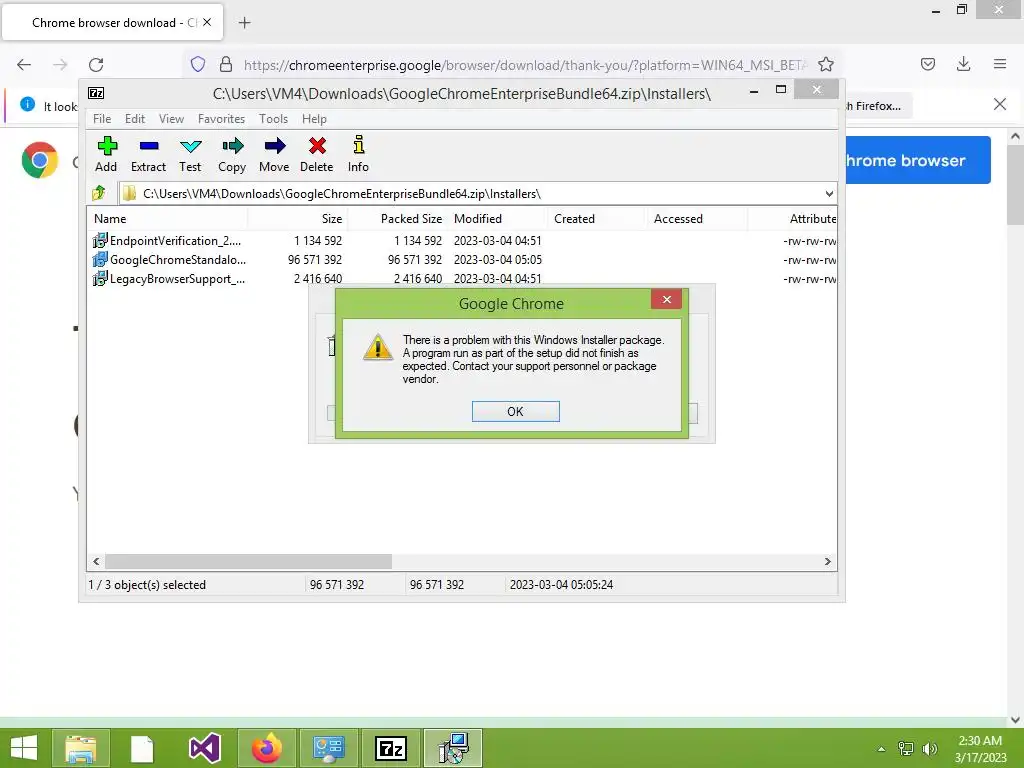Click the red Delete icon
This screenshot has height=768, width=1024.
[317, 146]
